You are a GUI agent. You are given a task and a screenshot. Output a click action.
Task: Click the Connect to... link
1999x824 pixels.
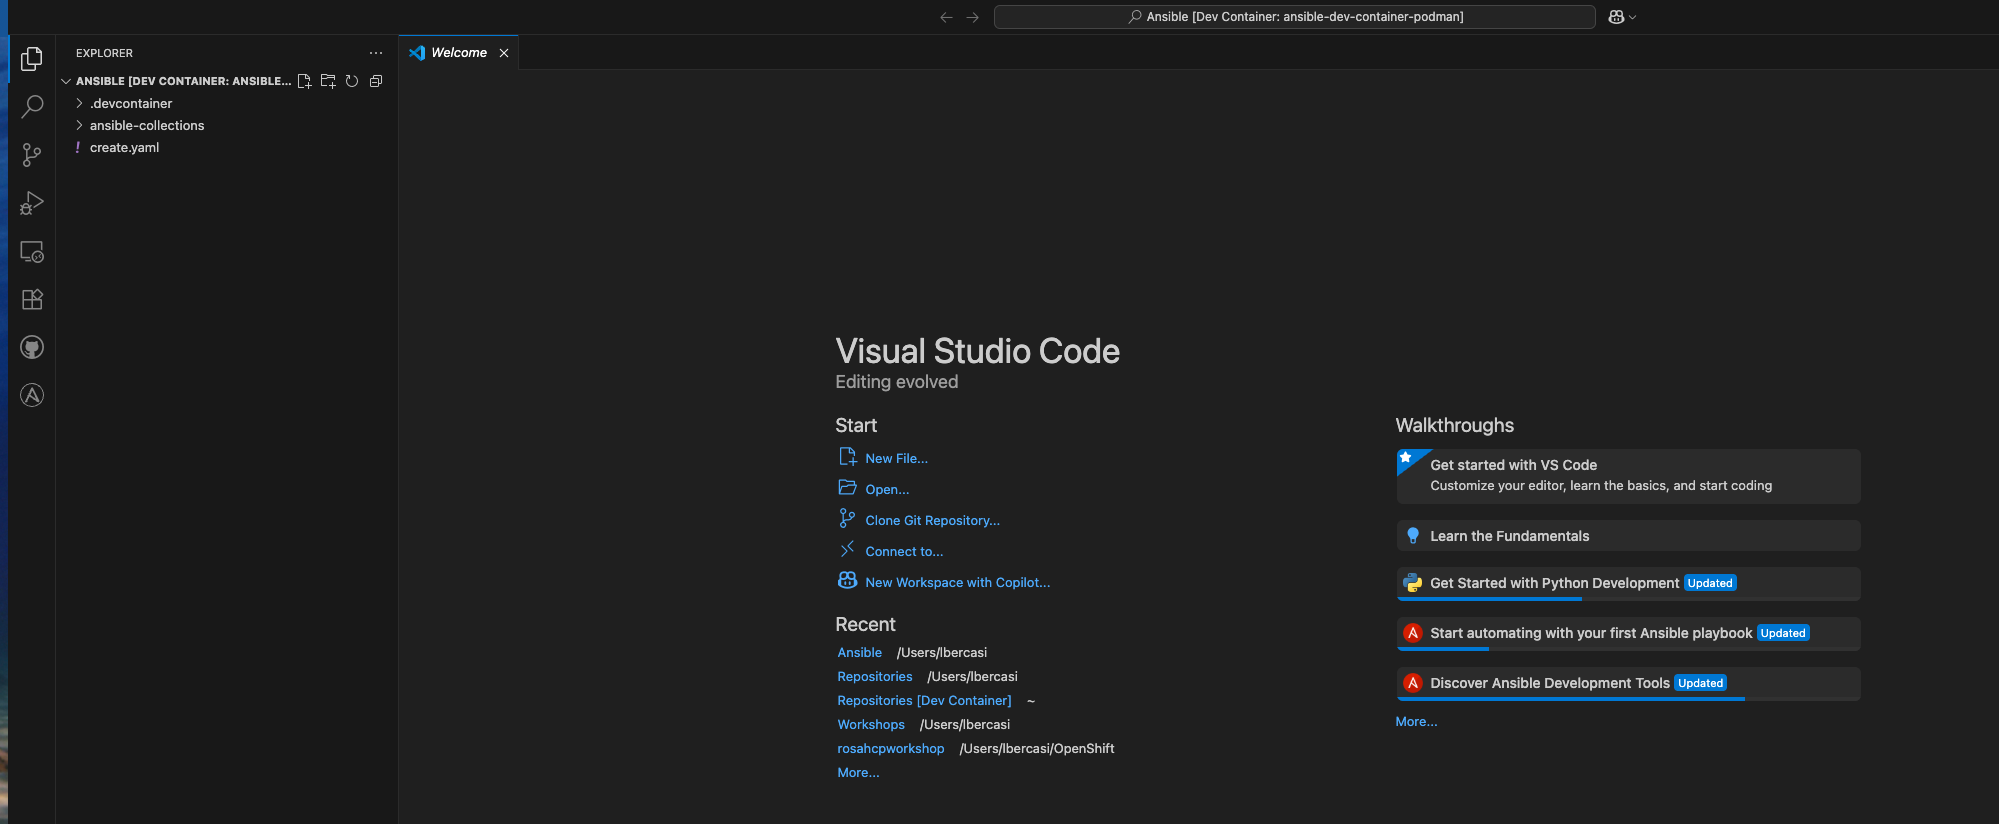(904, 551)
